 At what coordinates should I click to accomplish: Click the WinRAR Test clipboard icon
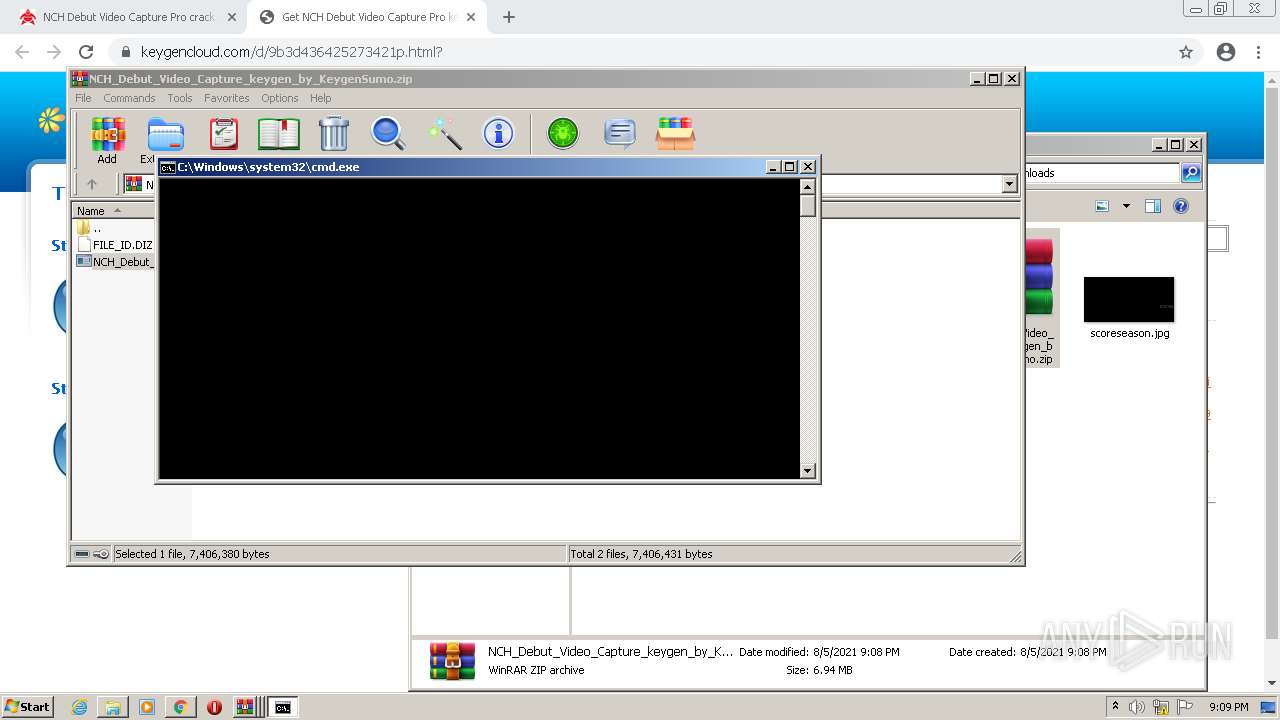(223, 134)
